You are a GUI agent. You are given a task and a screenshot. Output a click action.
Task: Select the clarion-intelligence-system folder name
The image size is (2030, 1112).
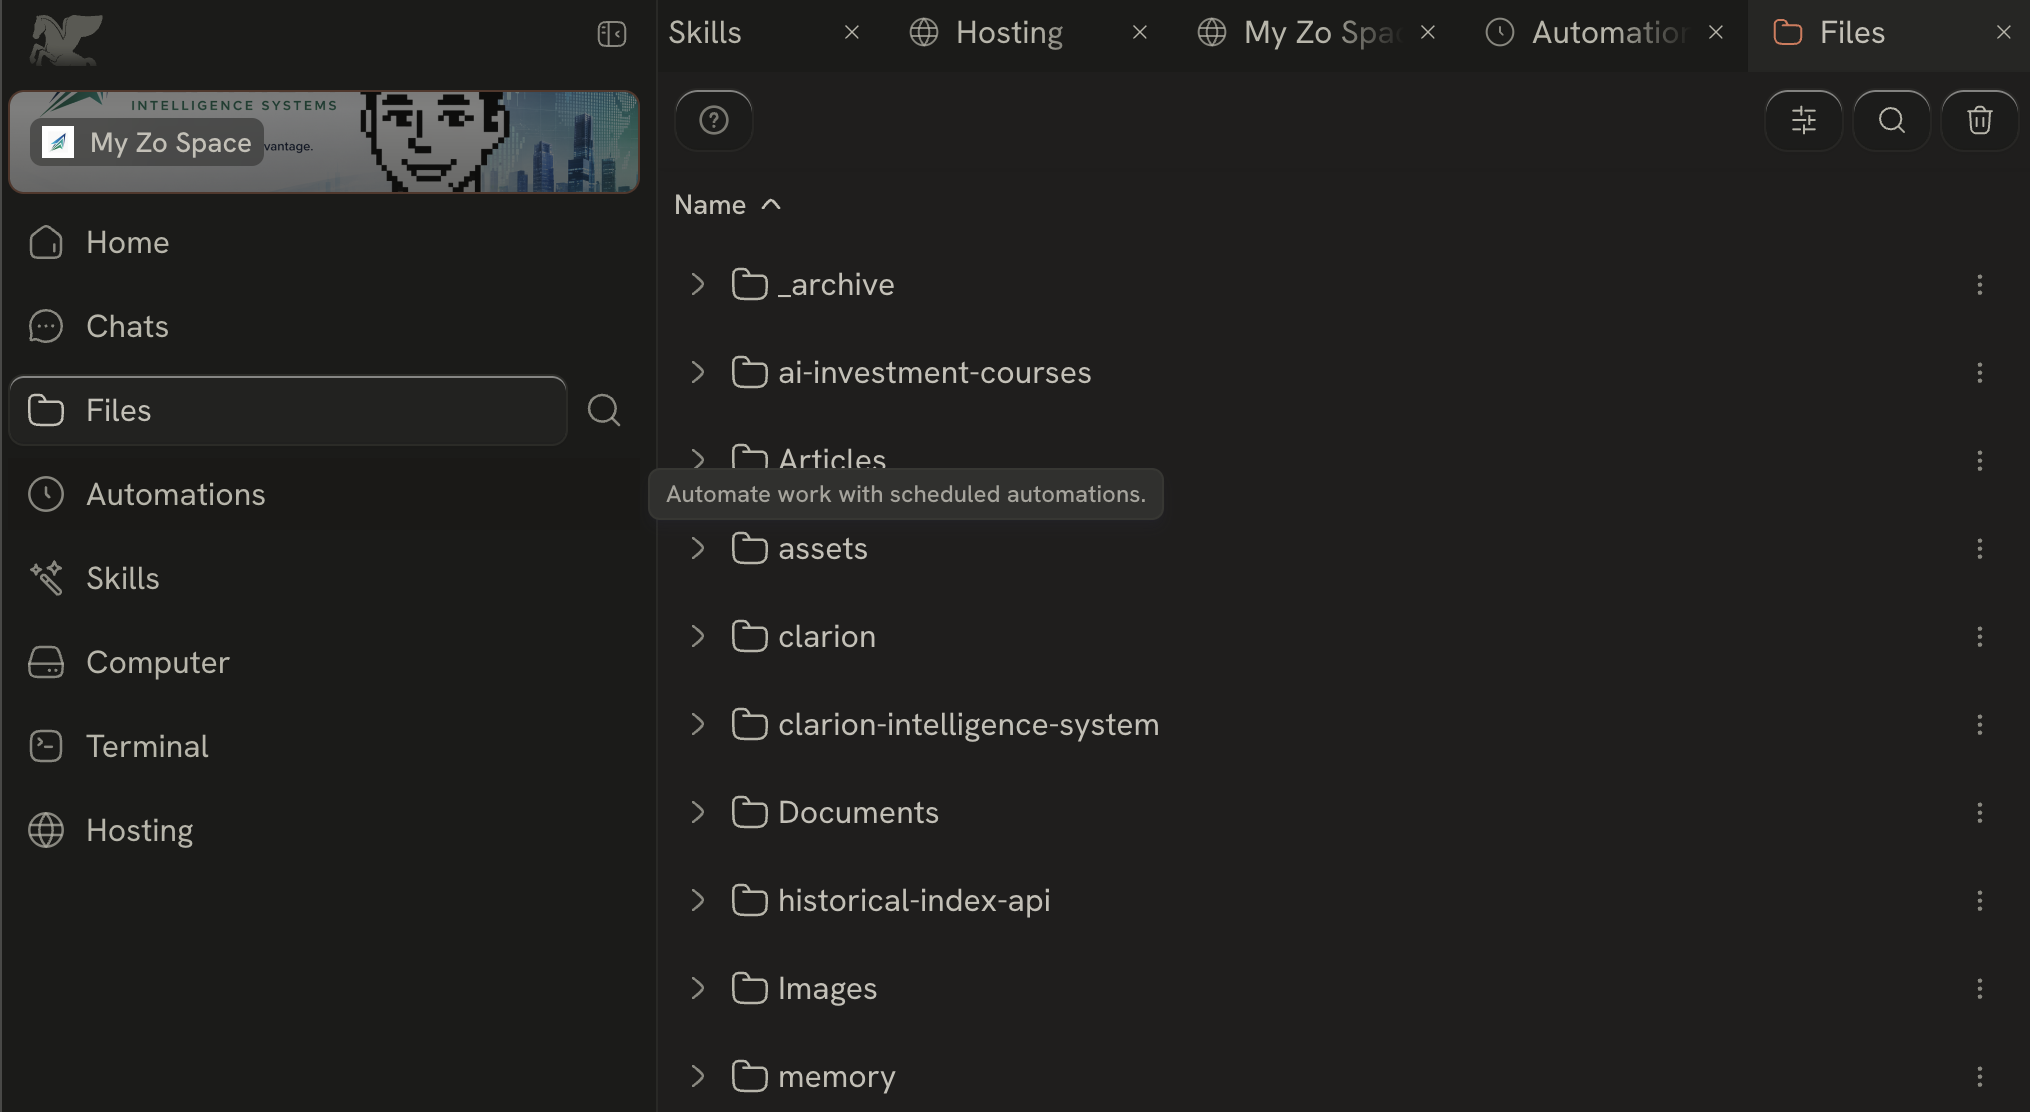[969, 725]
